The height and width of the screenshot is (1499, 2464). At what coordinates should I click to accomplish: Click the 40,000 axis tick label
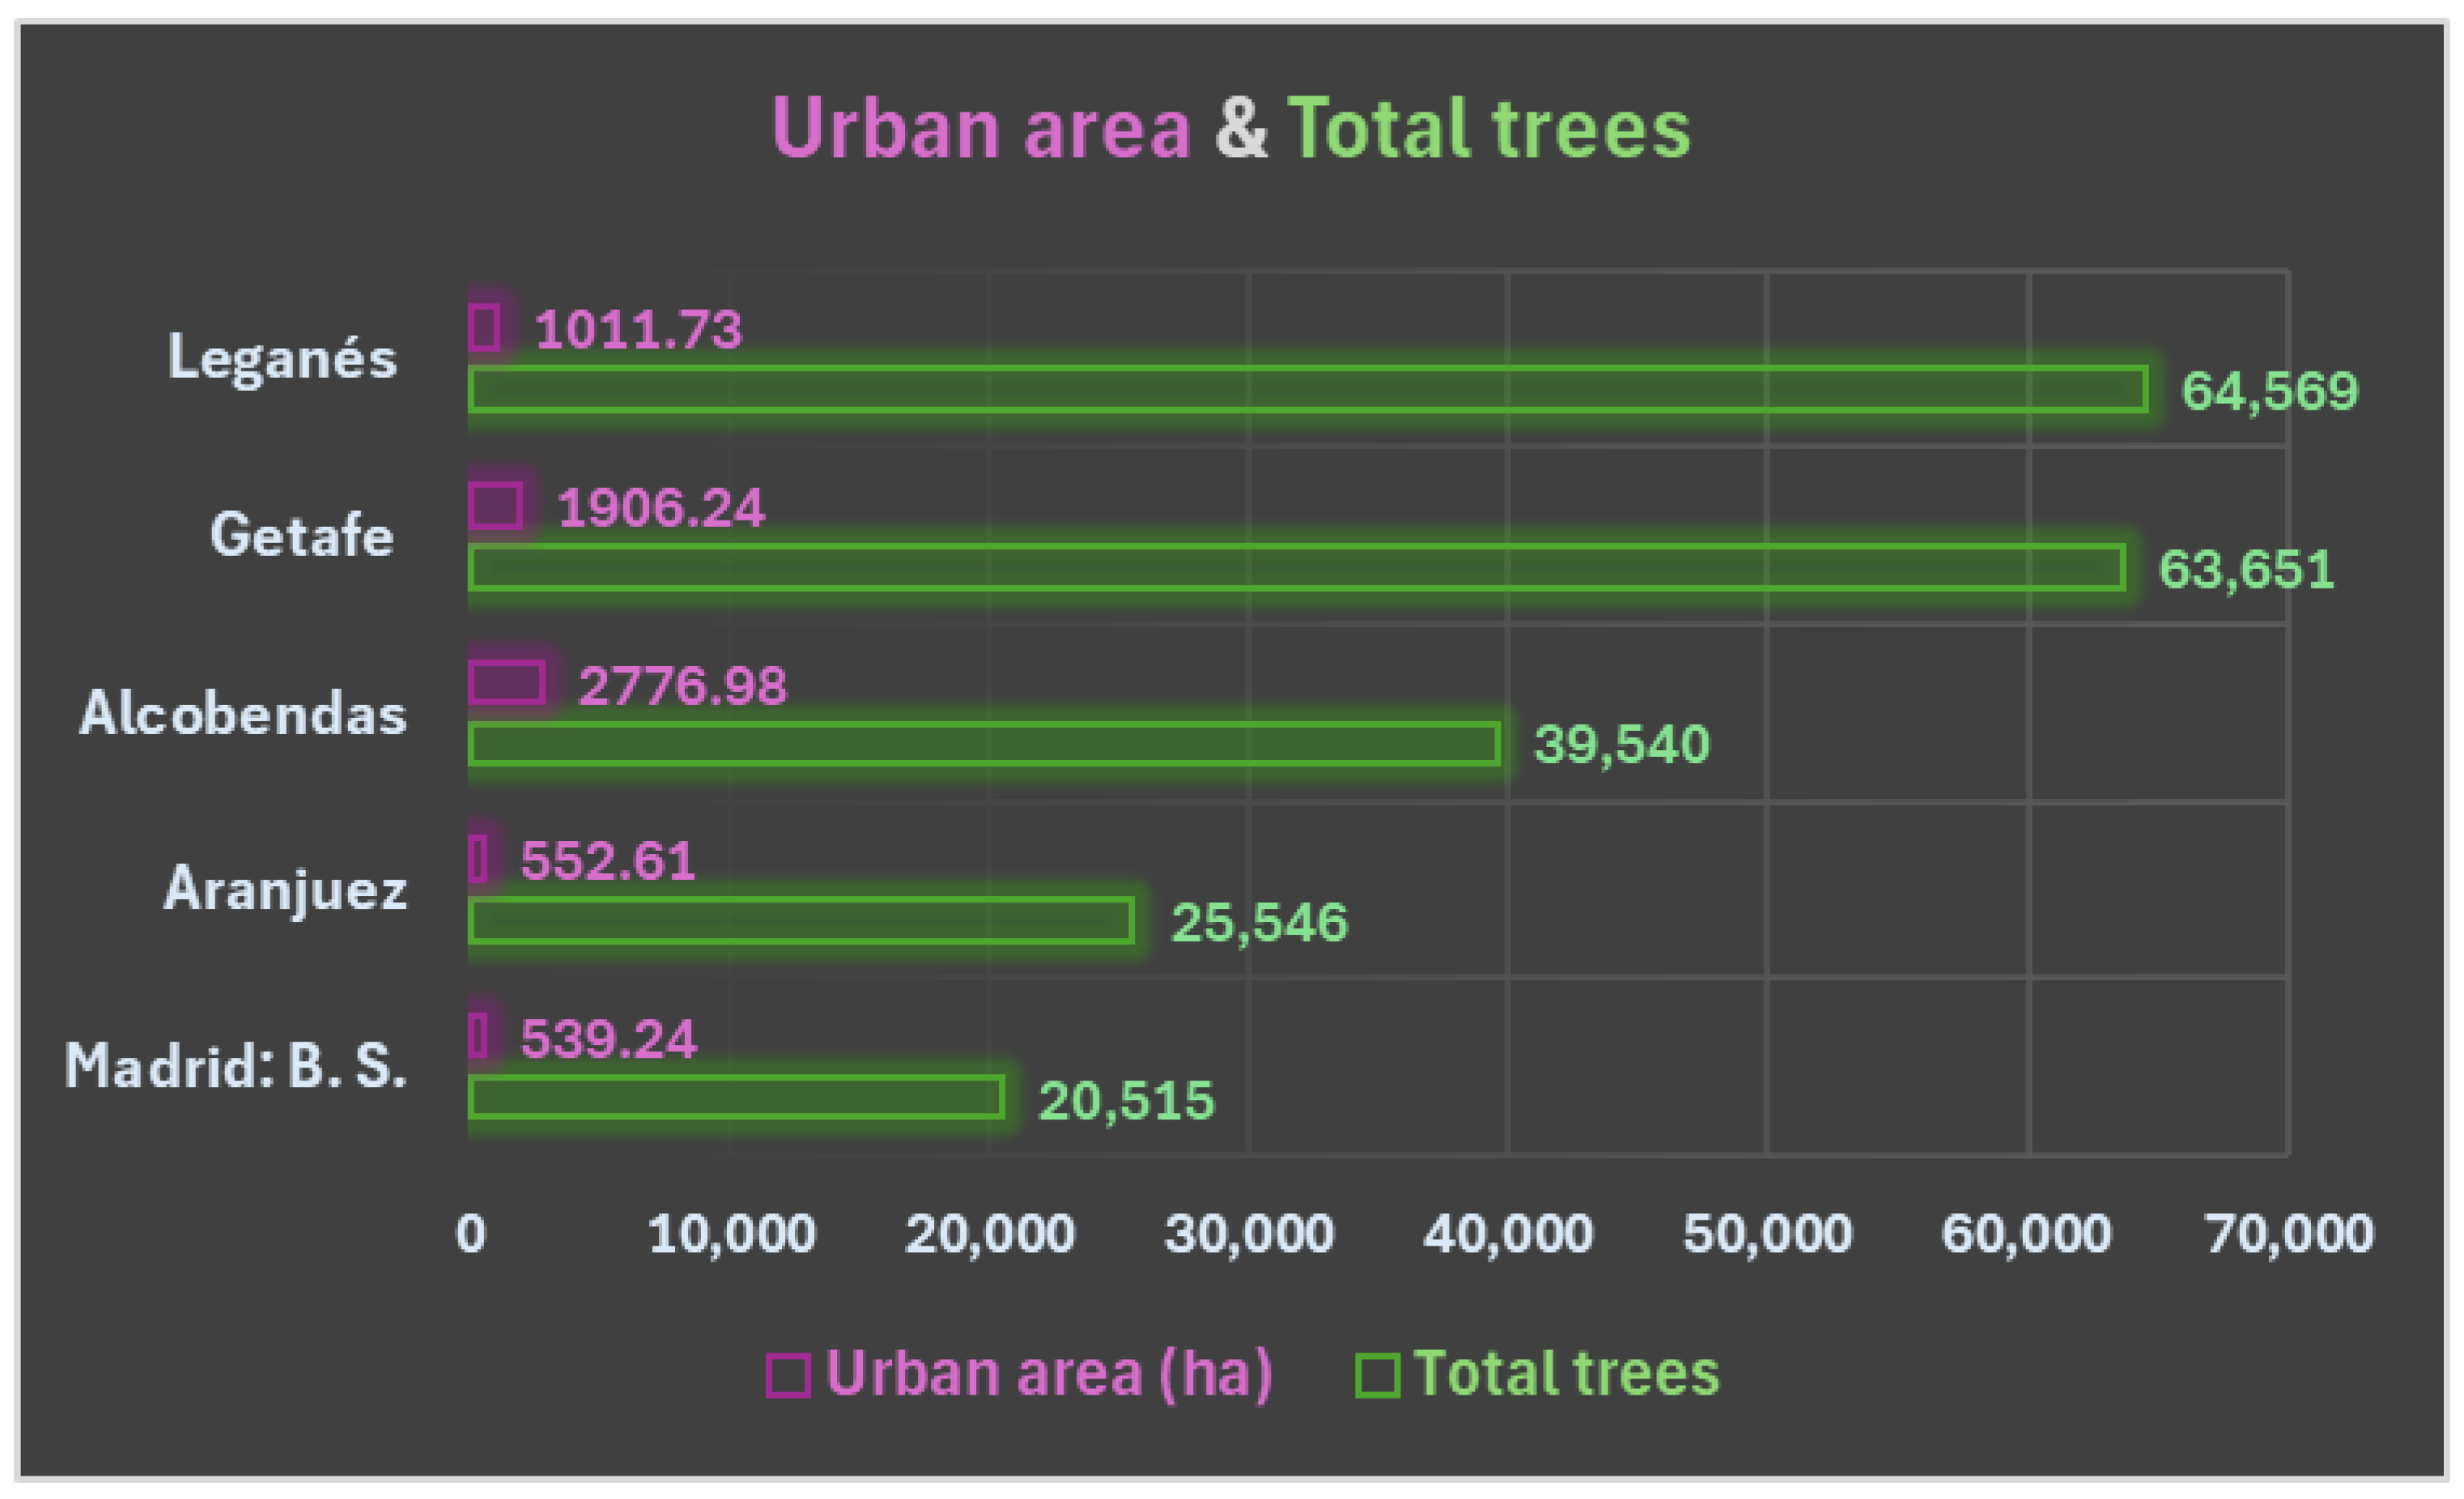coord(1507,1233)
